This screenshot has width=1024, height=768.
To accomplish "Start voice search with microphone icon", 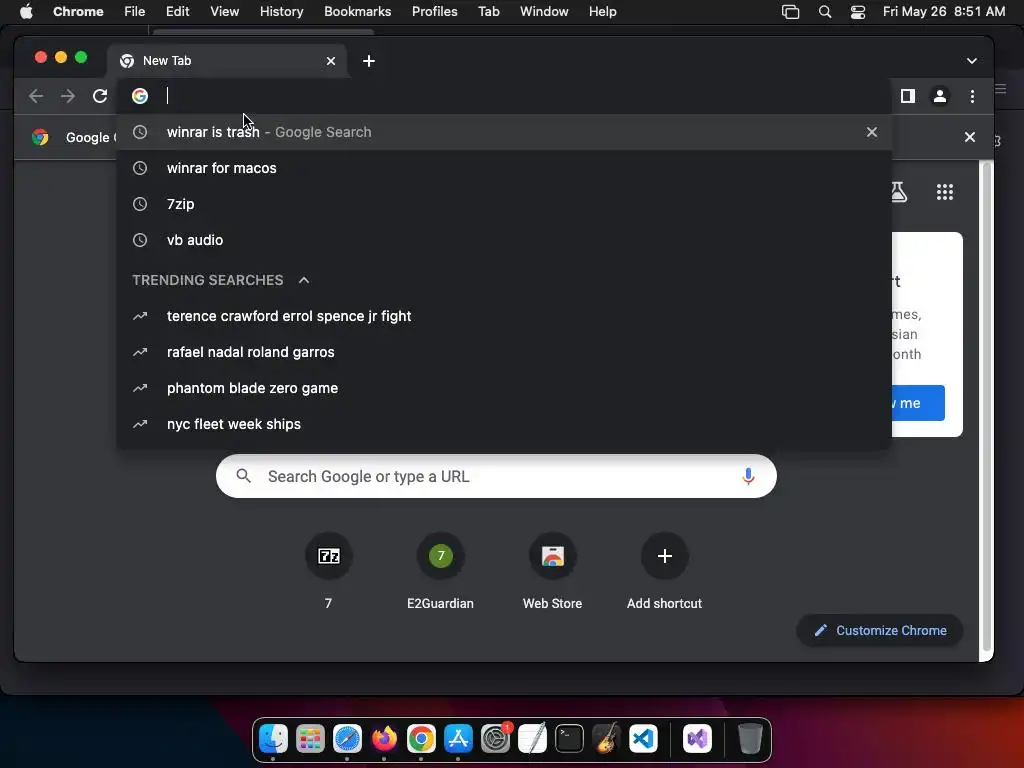I will pos(748,476).
